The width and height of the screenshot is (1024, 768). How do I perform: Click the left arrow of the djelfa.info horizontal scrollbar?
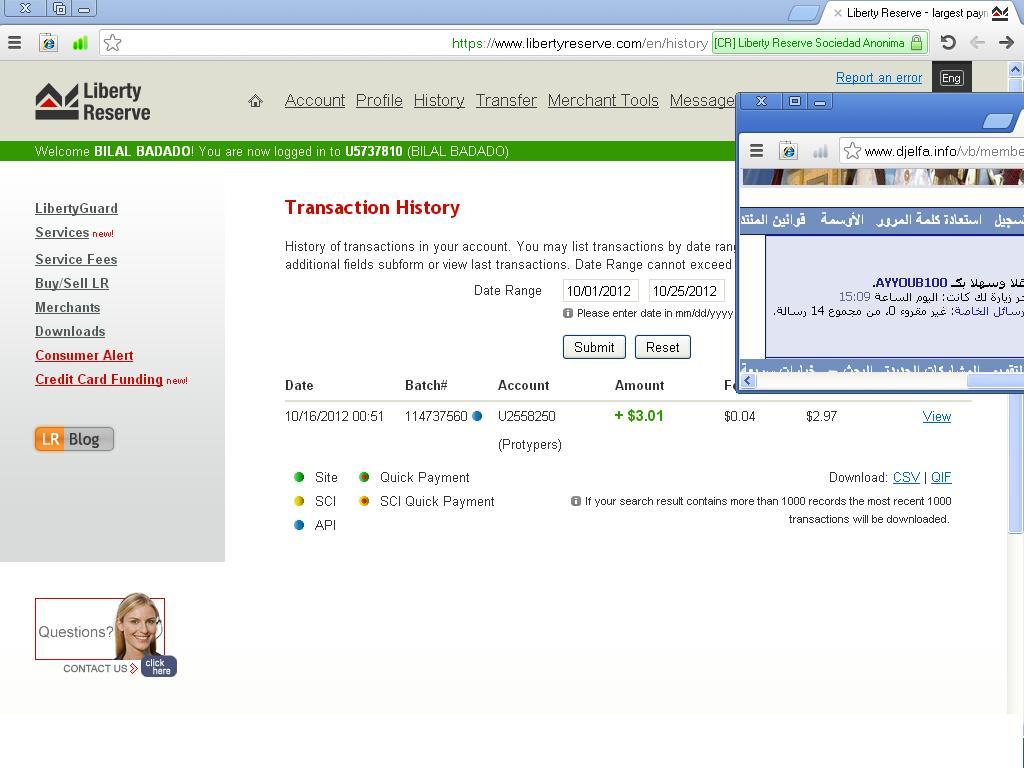(748, 381)
